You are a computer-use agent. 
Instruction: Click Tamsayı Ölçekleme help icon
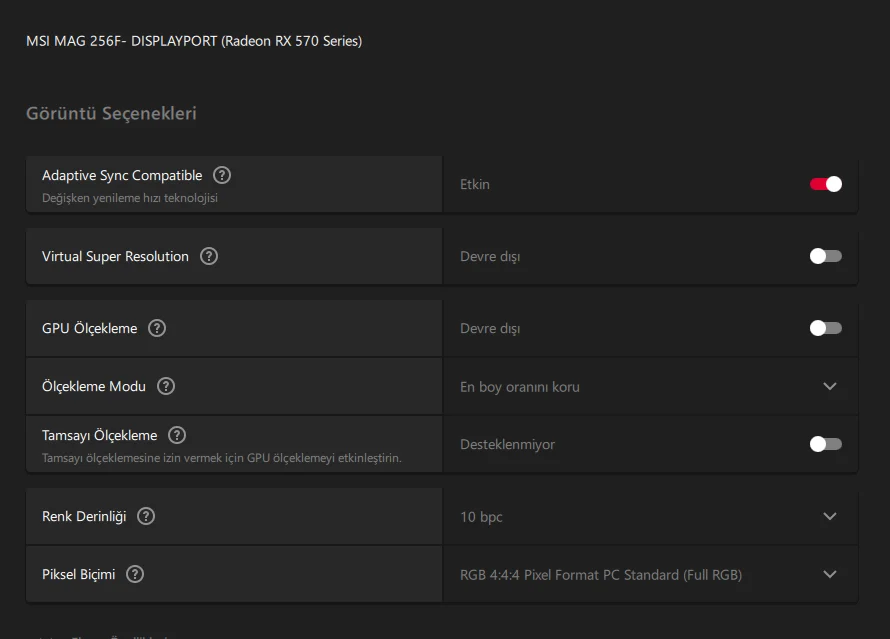coord(177,435)
